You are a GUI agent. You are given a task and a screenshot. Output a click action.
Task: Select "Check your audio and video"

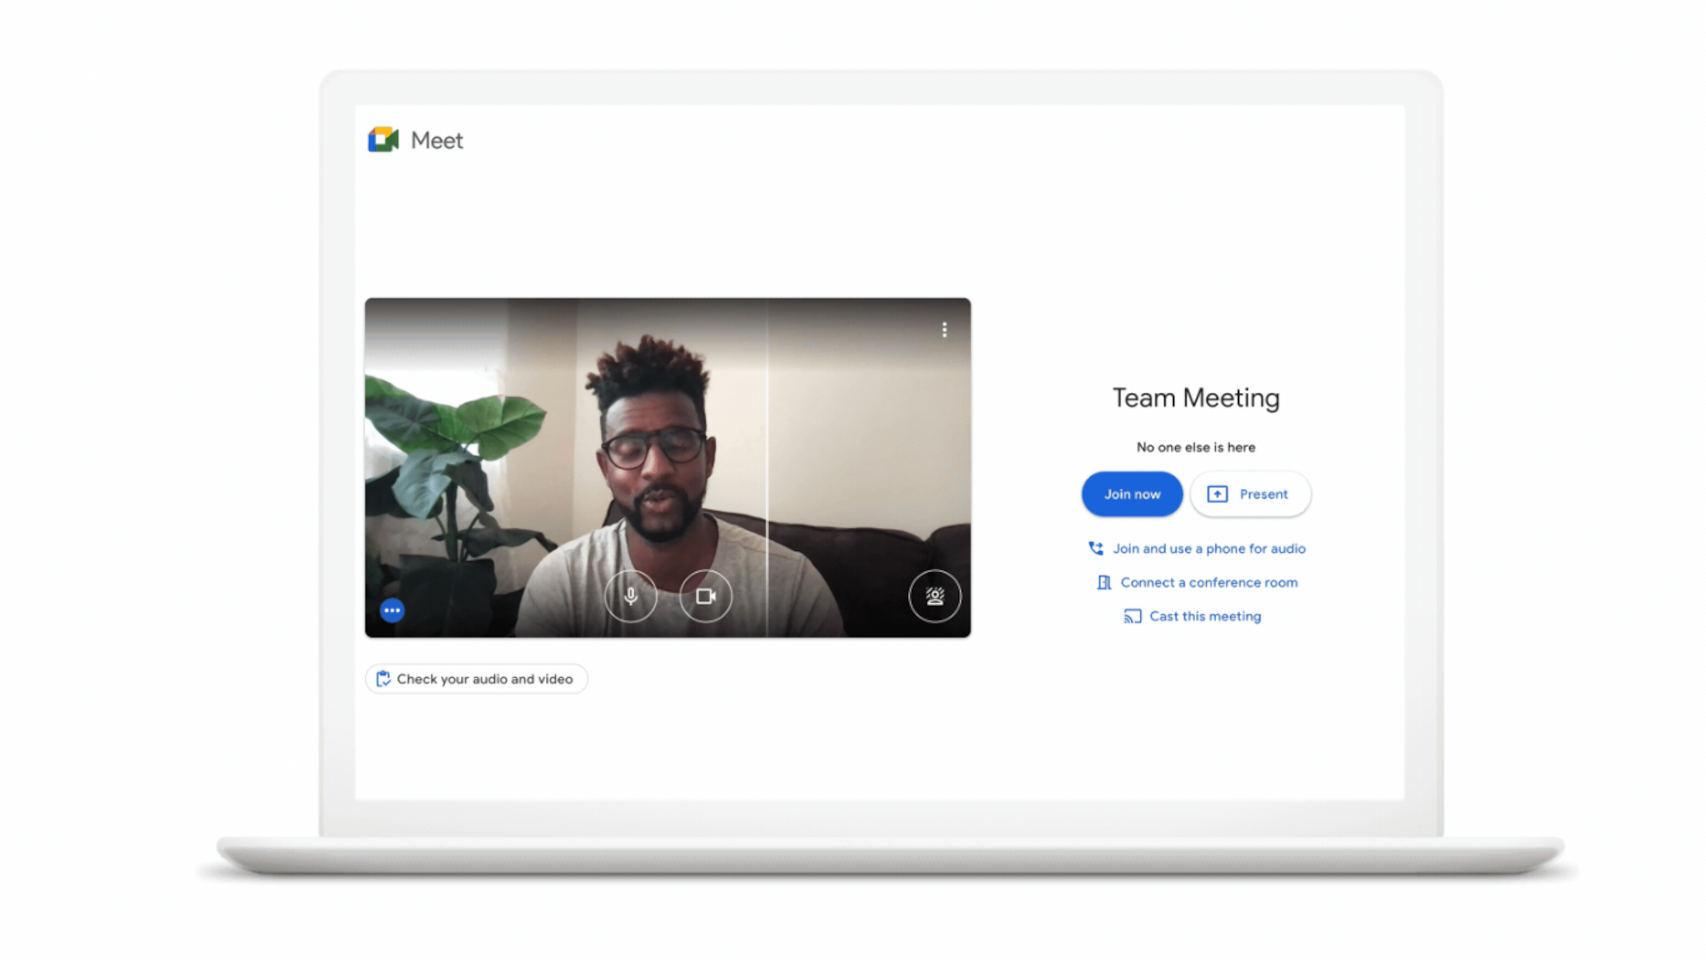[476, 679]
